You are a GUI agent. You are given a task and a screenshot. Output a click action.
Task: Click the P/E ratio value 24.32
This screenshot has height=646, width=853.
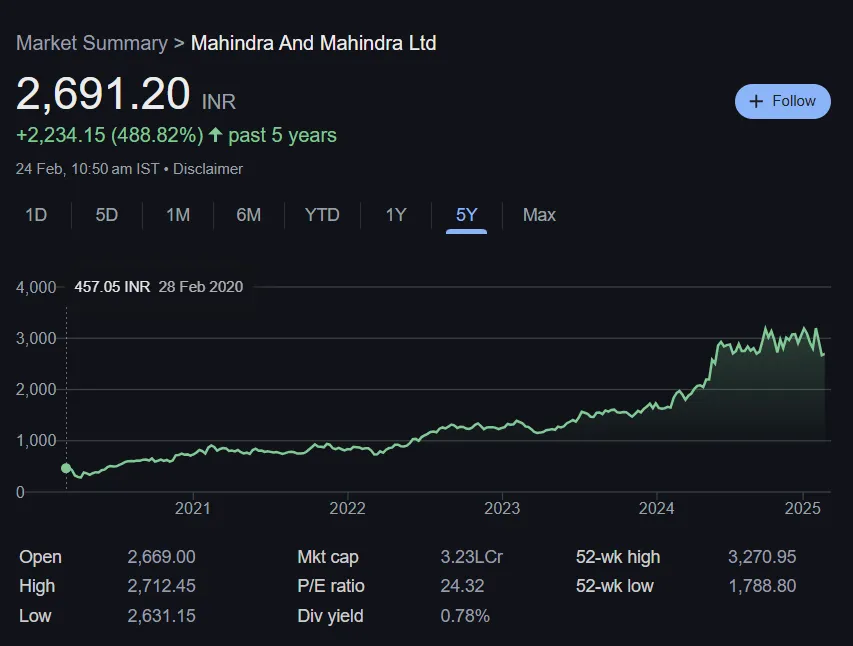(x=462, y=586)
